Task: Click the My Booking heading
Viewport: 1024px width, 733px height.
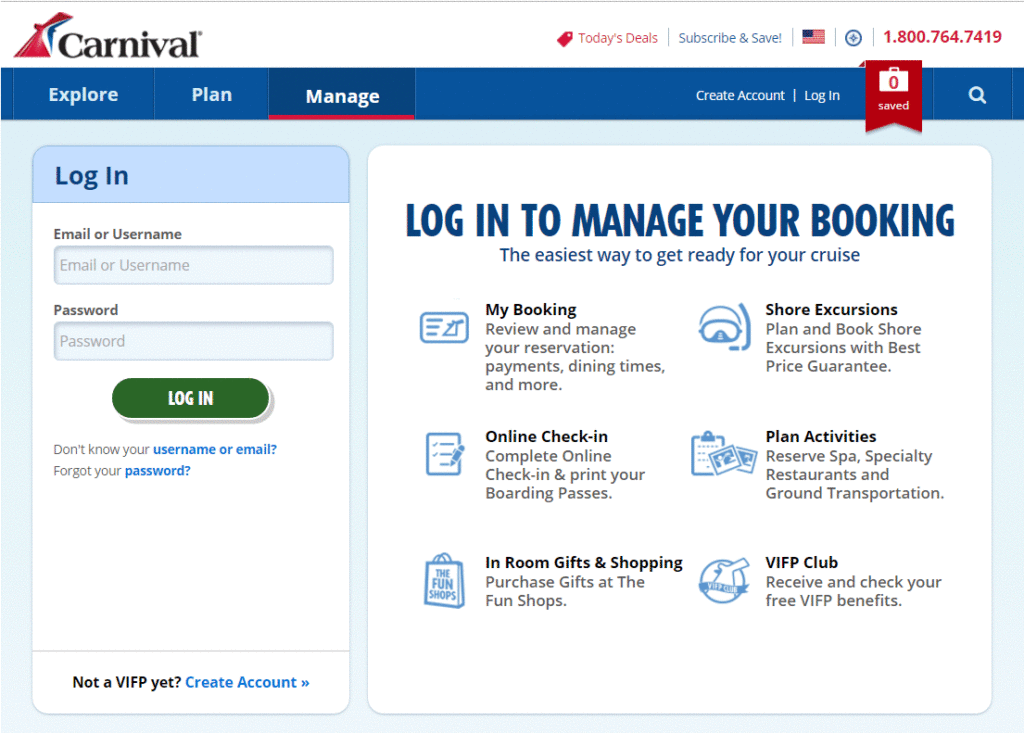Action: pos(530,310)
